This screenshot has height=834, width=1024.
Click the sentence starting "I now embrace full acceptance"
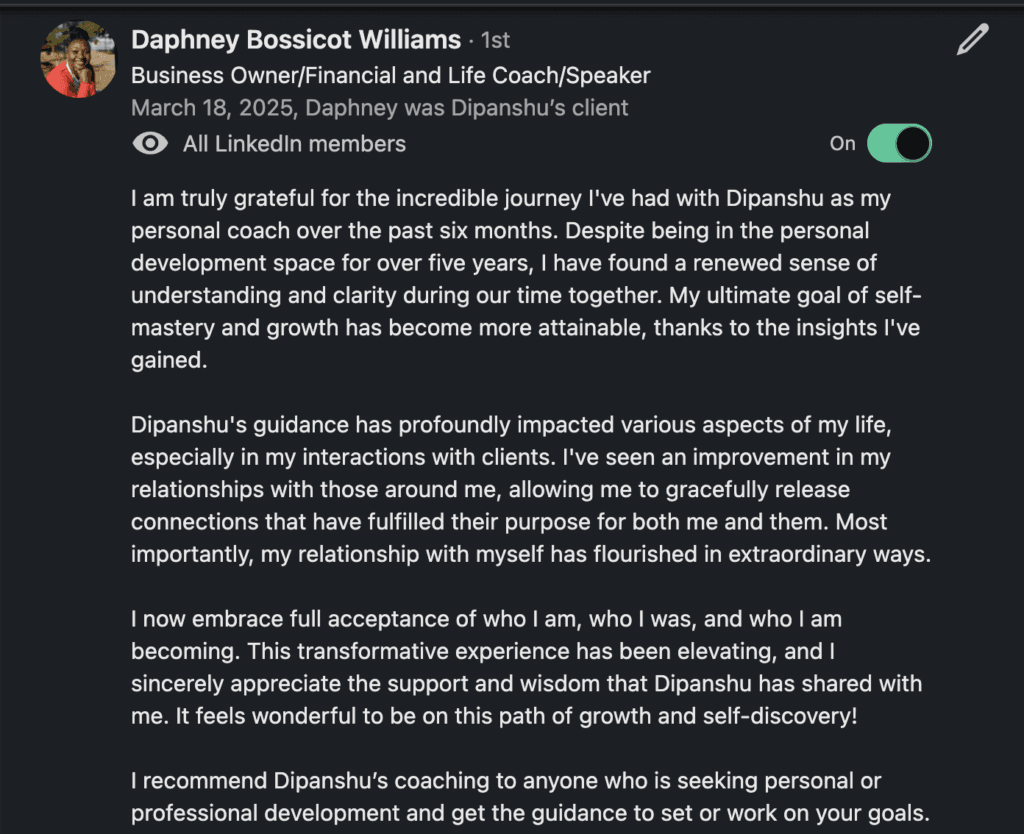click(480, 619)
